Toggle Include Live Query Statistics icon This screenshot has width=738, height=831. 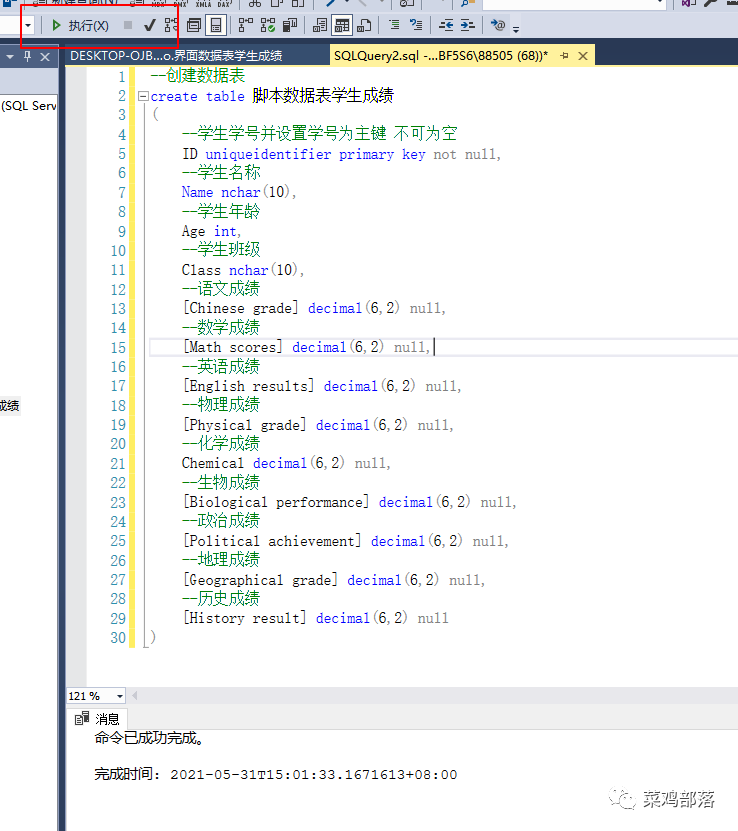(268, 25)
